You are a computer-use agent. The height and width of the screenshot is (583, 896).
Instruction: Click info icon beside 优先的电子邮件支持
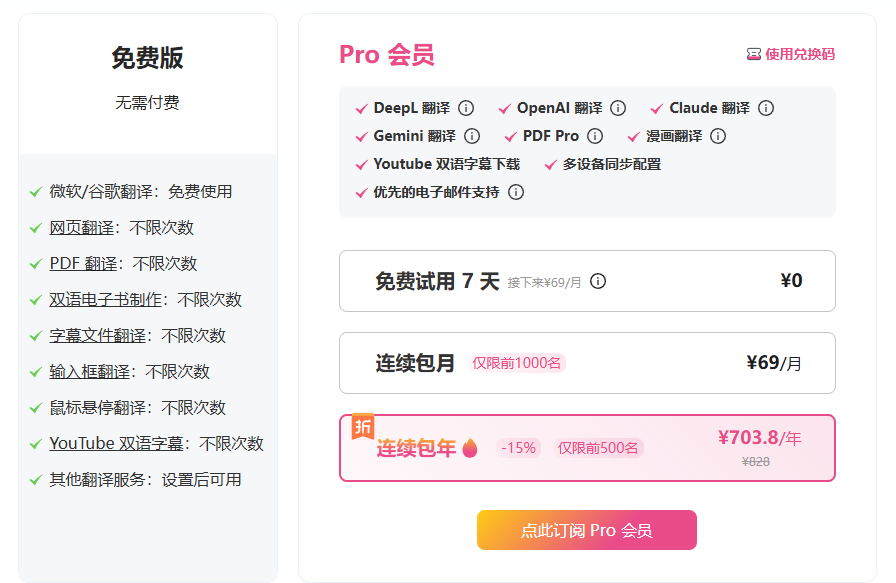[516, 192]
